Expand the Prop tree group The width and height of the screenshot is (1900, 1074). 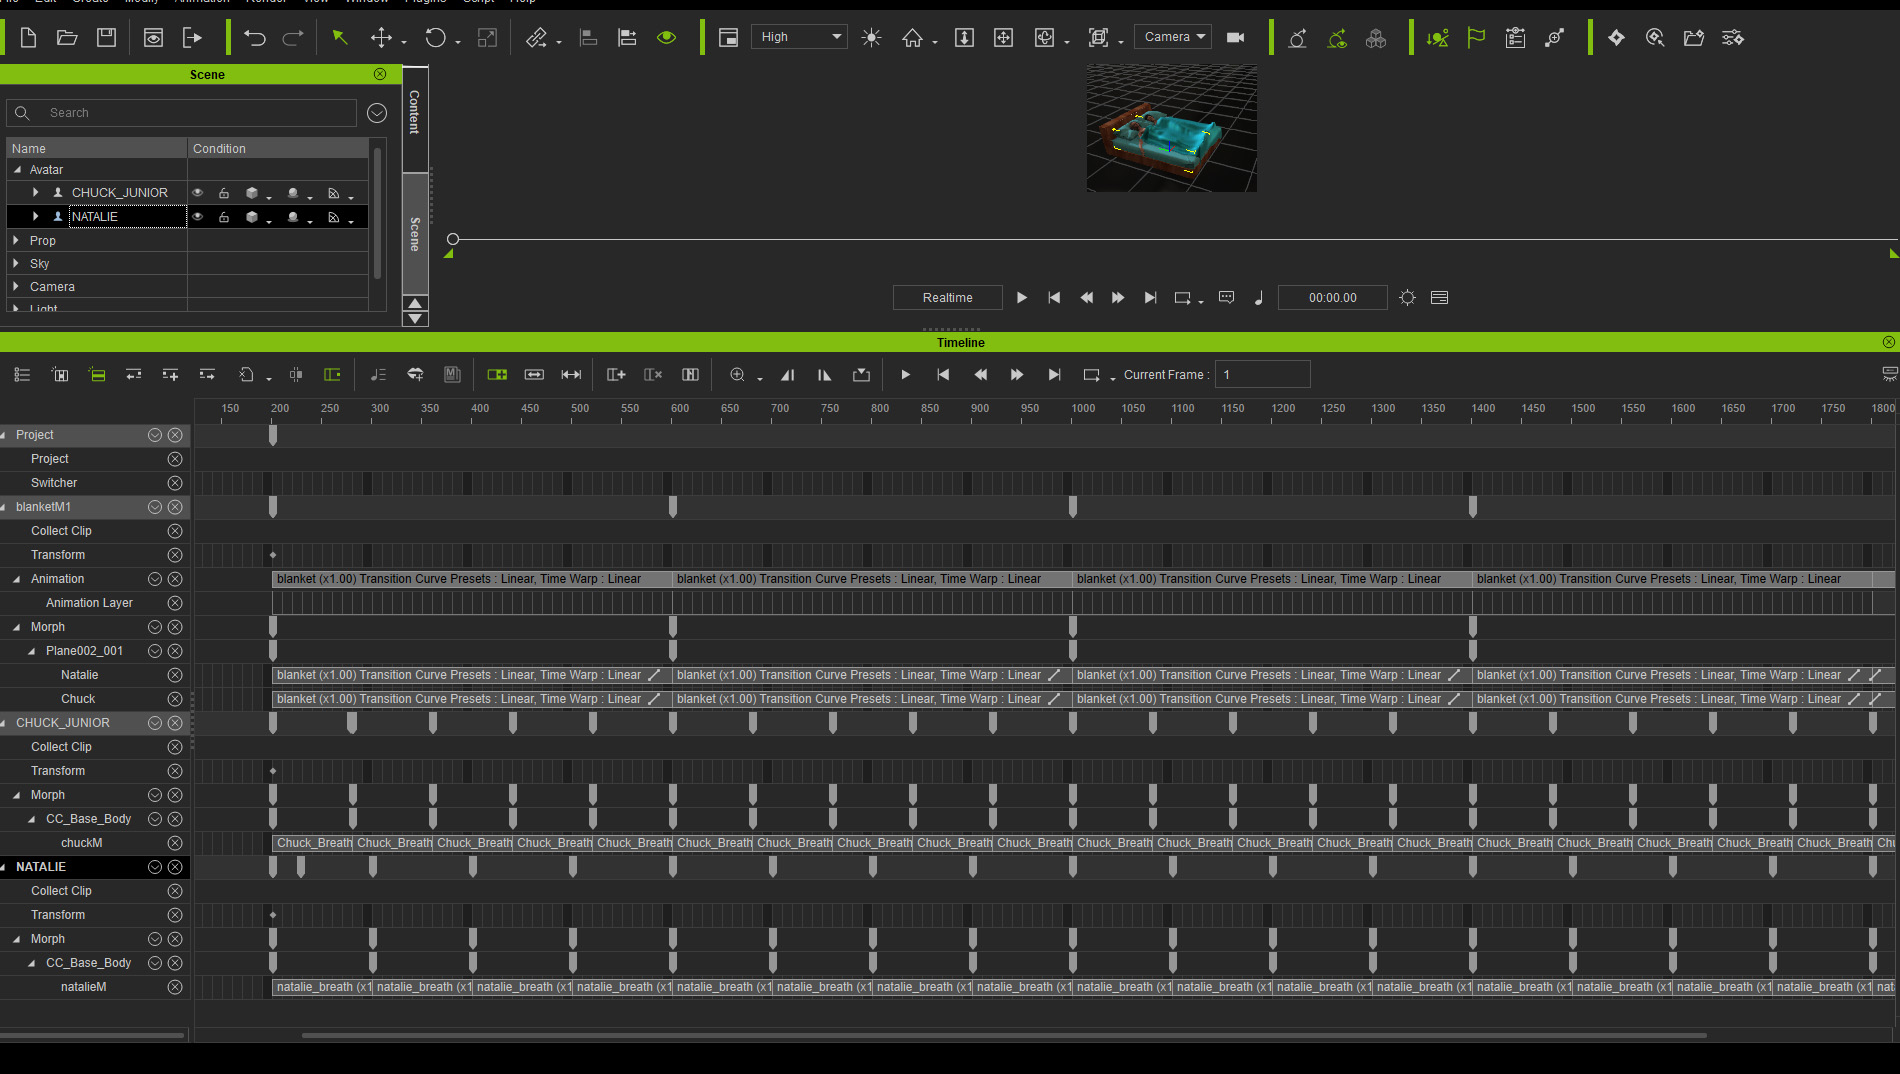tap(16, 241)
